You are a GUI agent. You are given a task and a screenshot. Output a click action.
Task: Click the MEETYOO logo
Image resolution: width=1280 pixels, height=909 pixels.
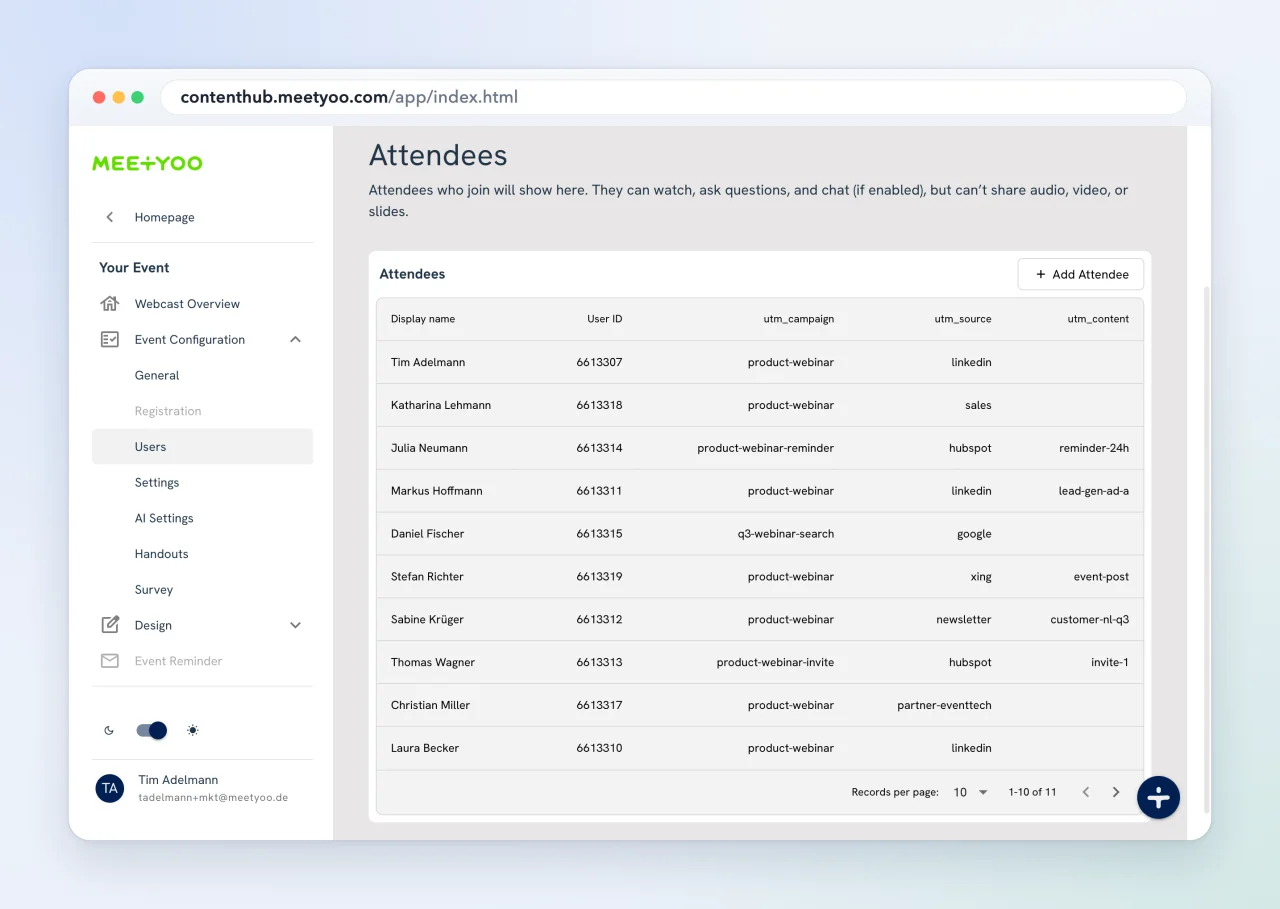pos(147,163)
